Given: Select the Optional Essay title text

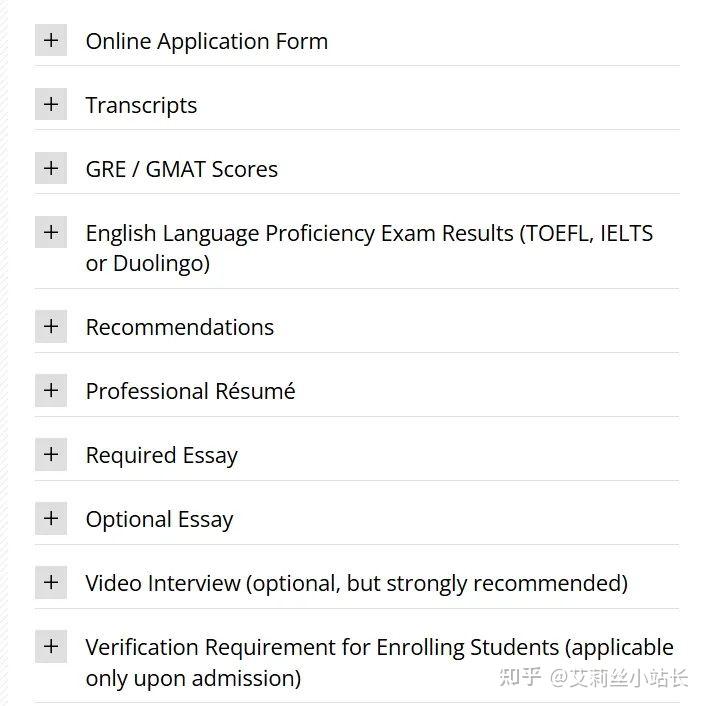Looking at the screenshot, I should (159, 519).
